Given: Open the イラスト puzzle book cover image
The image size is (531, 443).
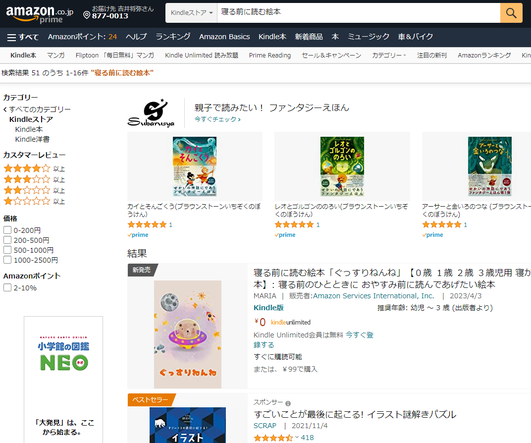Looking at the screenshot, I should 188,425.
